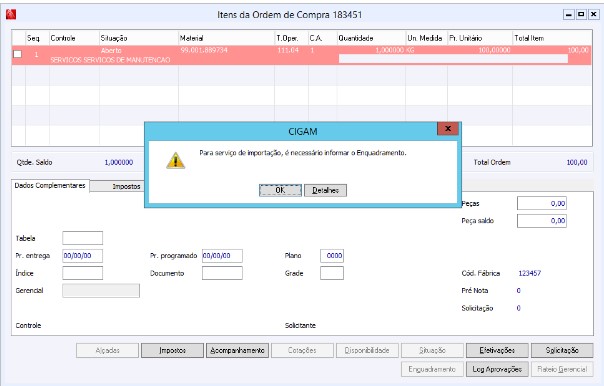Click the Quantidade column header
The image size is (604, 386).
click(371, 38)
